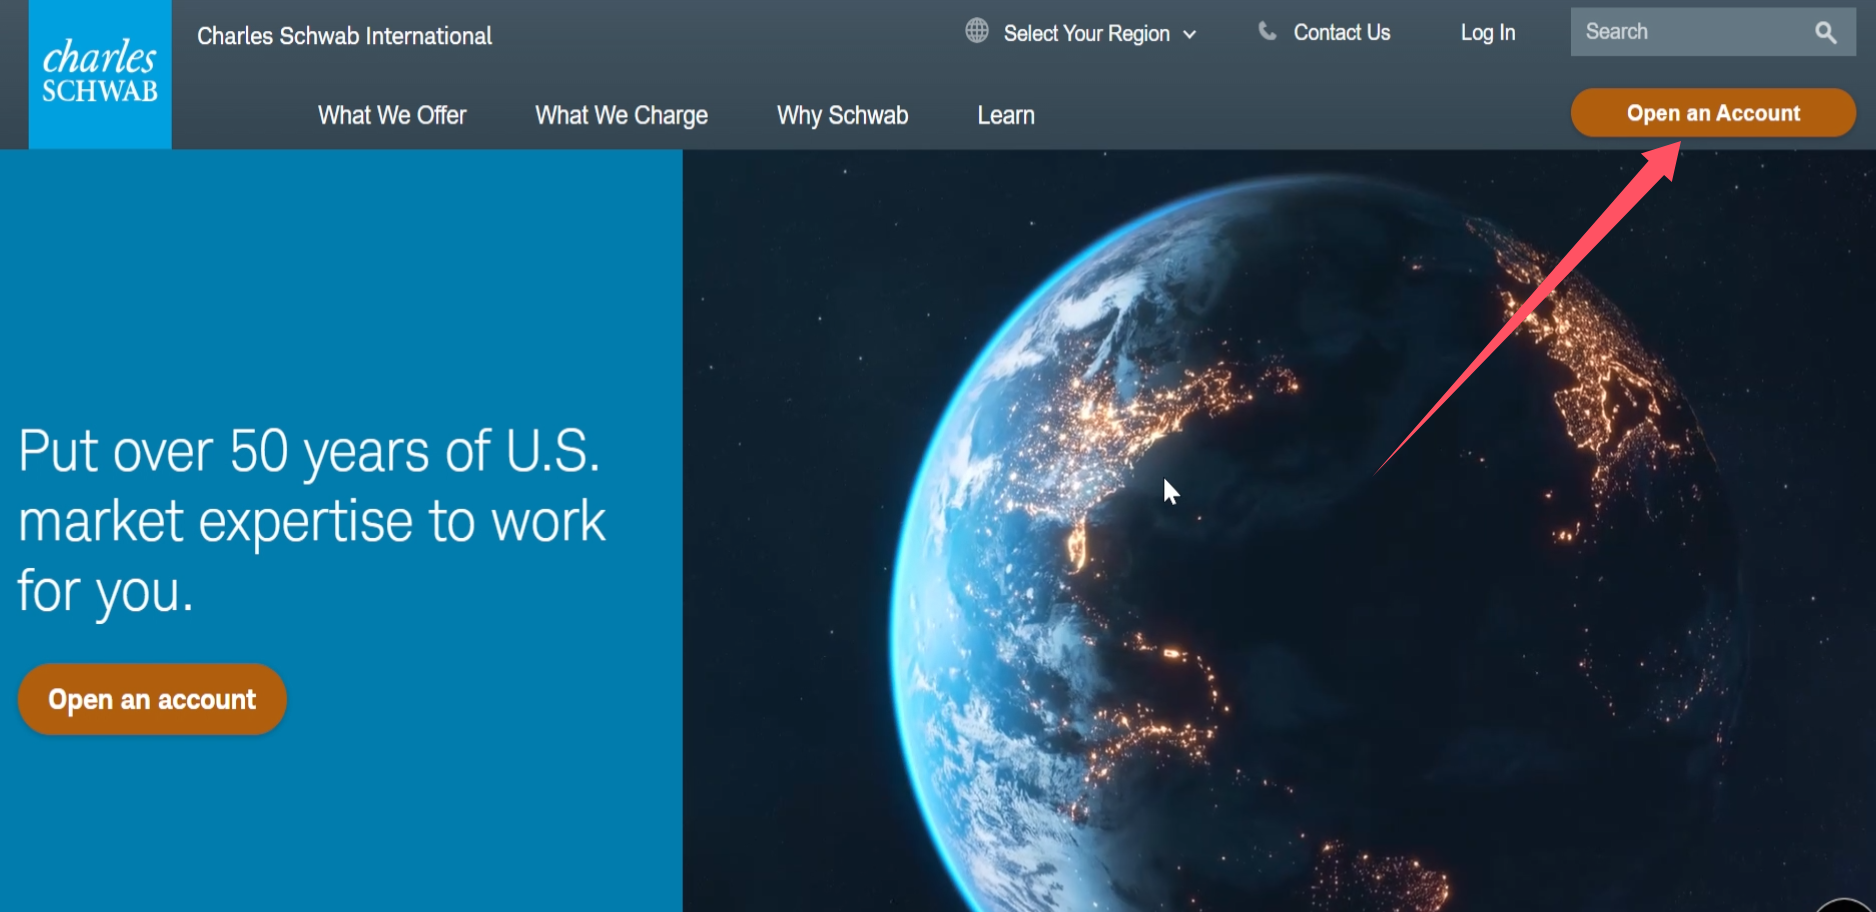Click the hero Open an account button
The height and width of the screenshot is (912, 1876).
click(152, 699)
